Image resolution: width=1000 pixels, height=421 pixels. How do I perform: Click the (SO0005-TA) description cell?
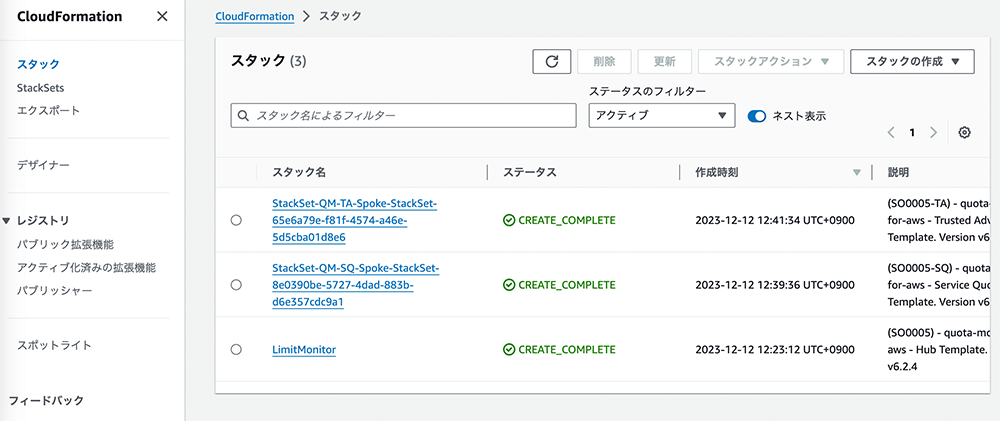[x=938, y=221]
